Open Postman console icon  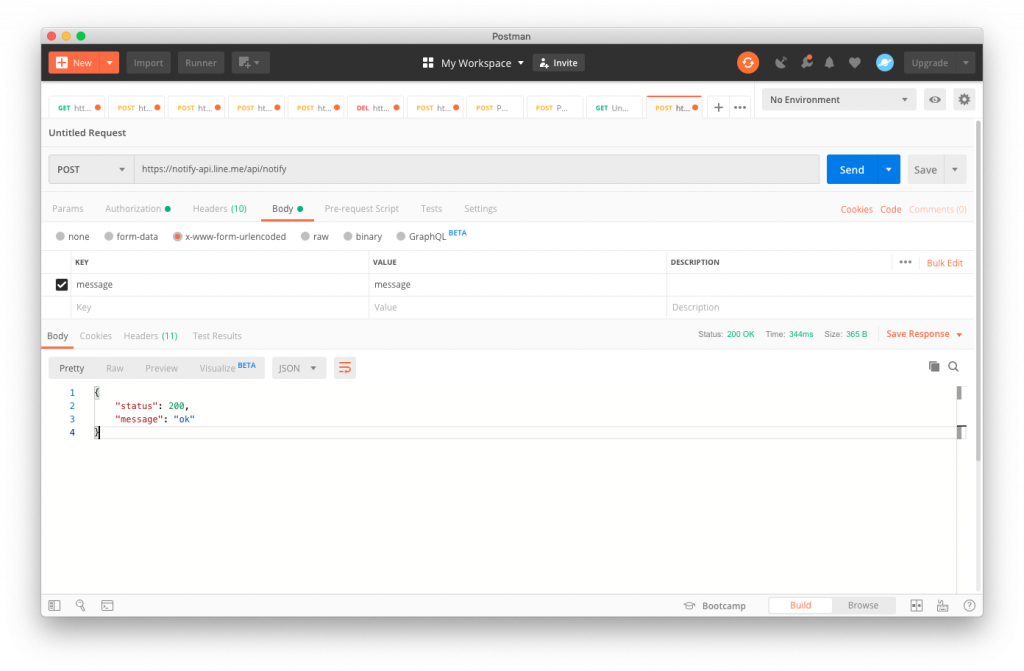pyautogui.click(x=107, y=606)
